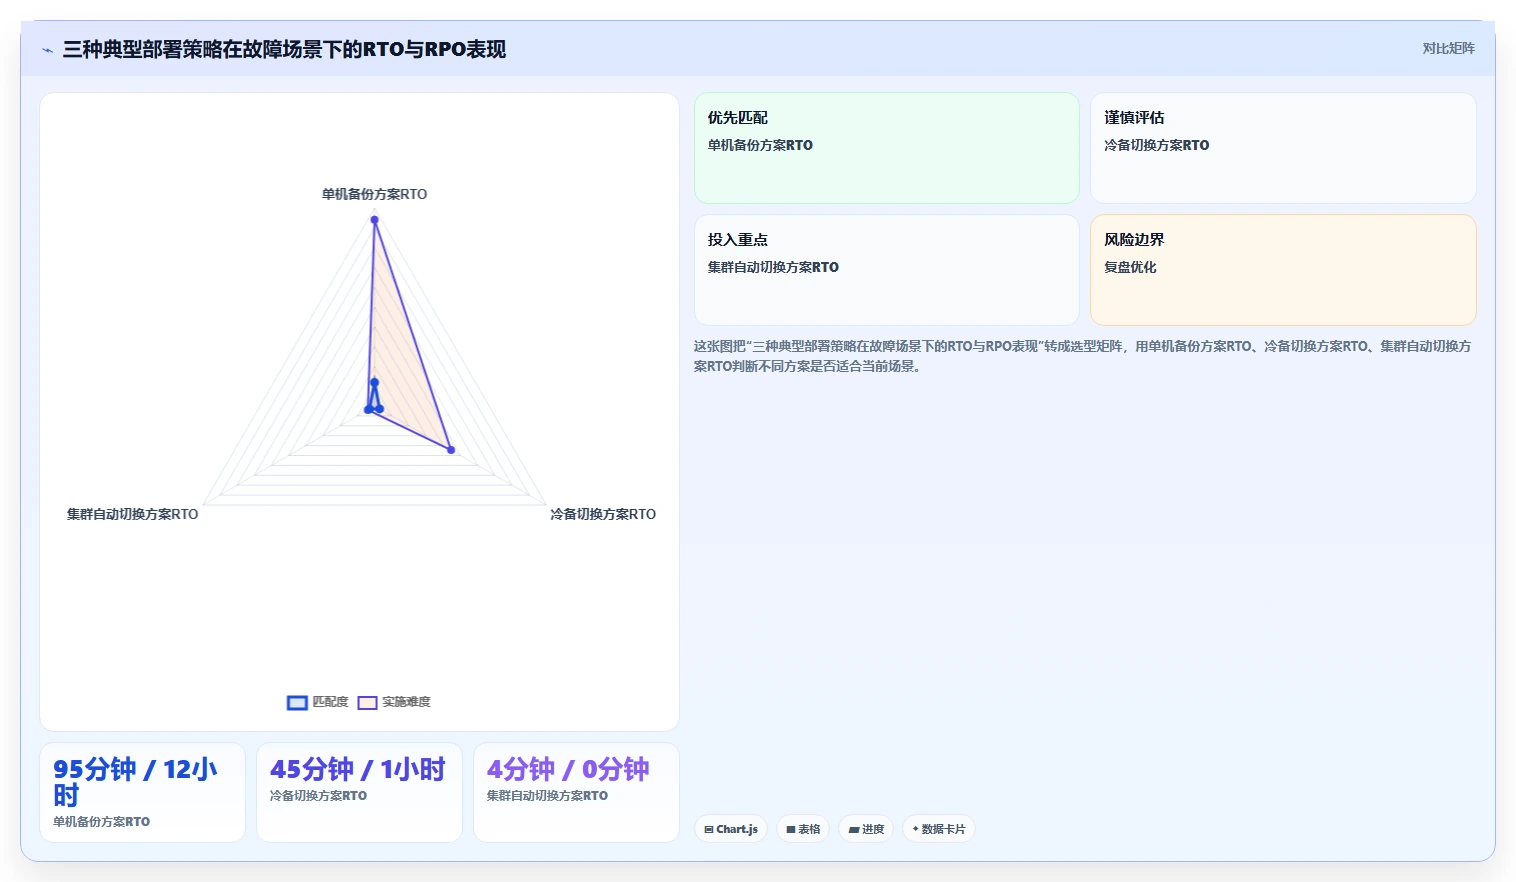Select the 95分钟 / 12小时 stat card
The image size is (1516, 882).
pyautogui.click(x=142, y=792)
